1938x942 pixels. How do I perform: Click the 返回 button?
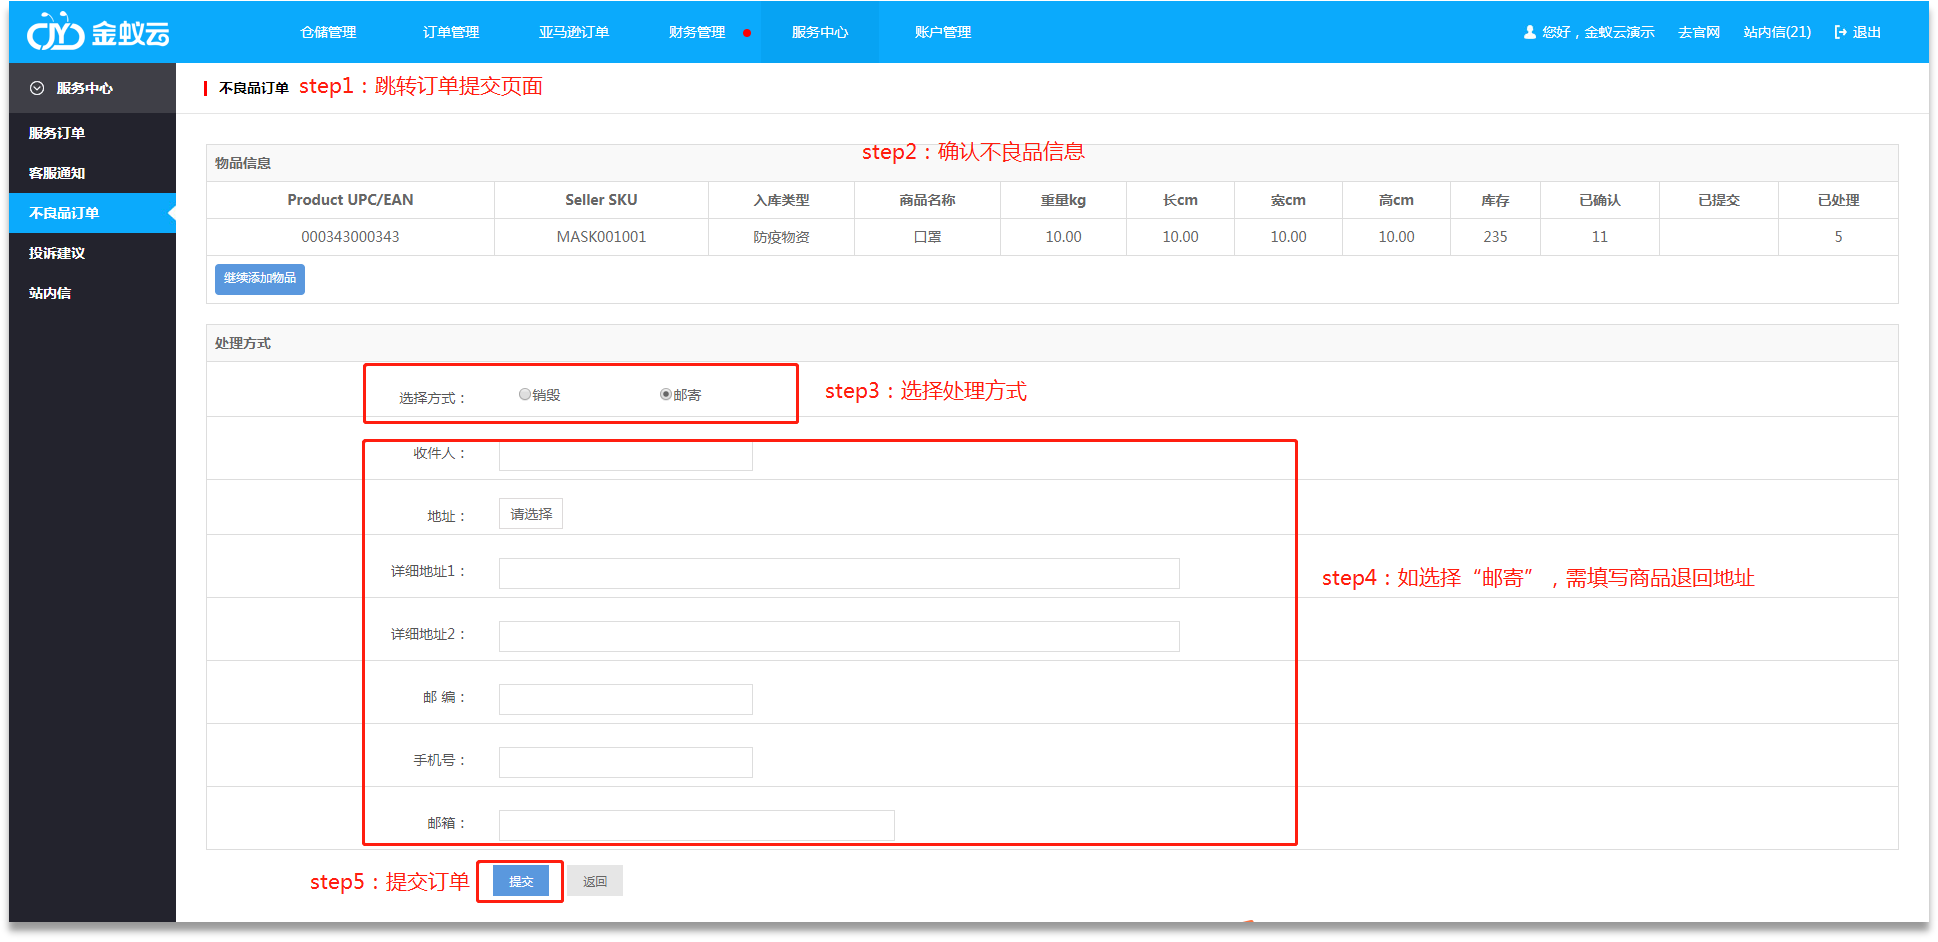595,881
